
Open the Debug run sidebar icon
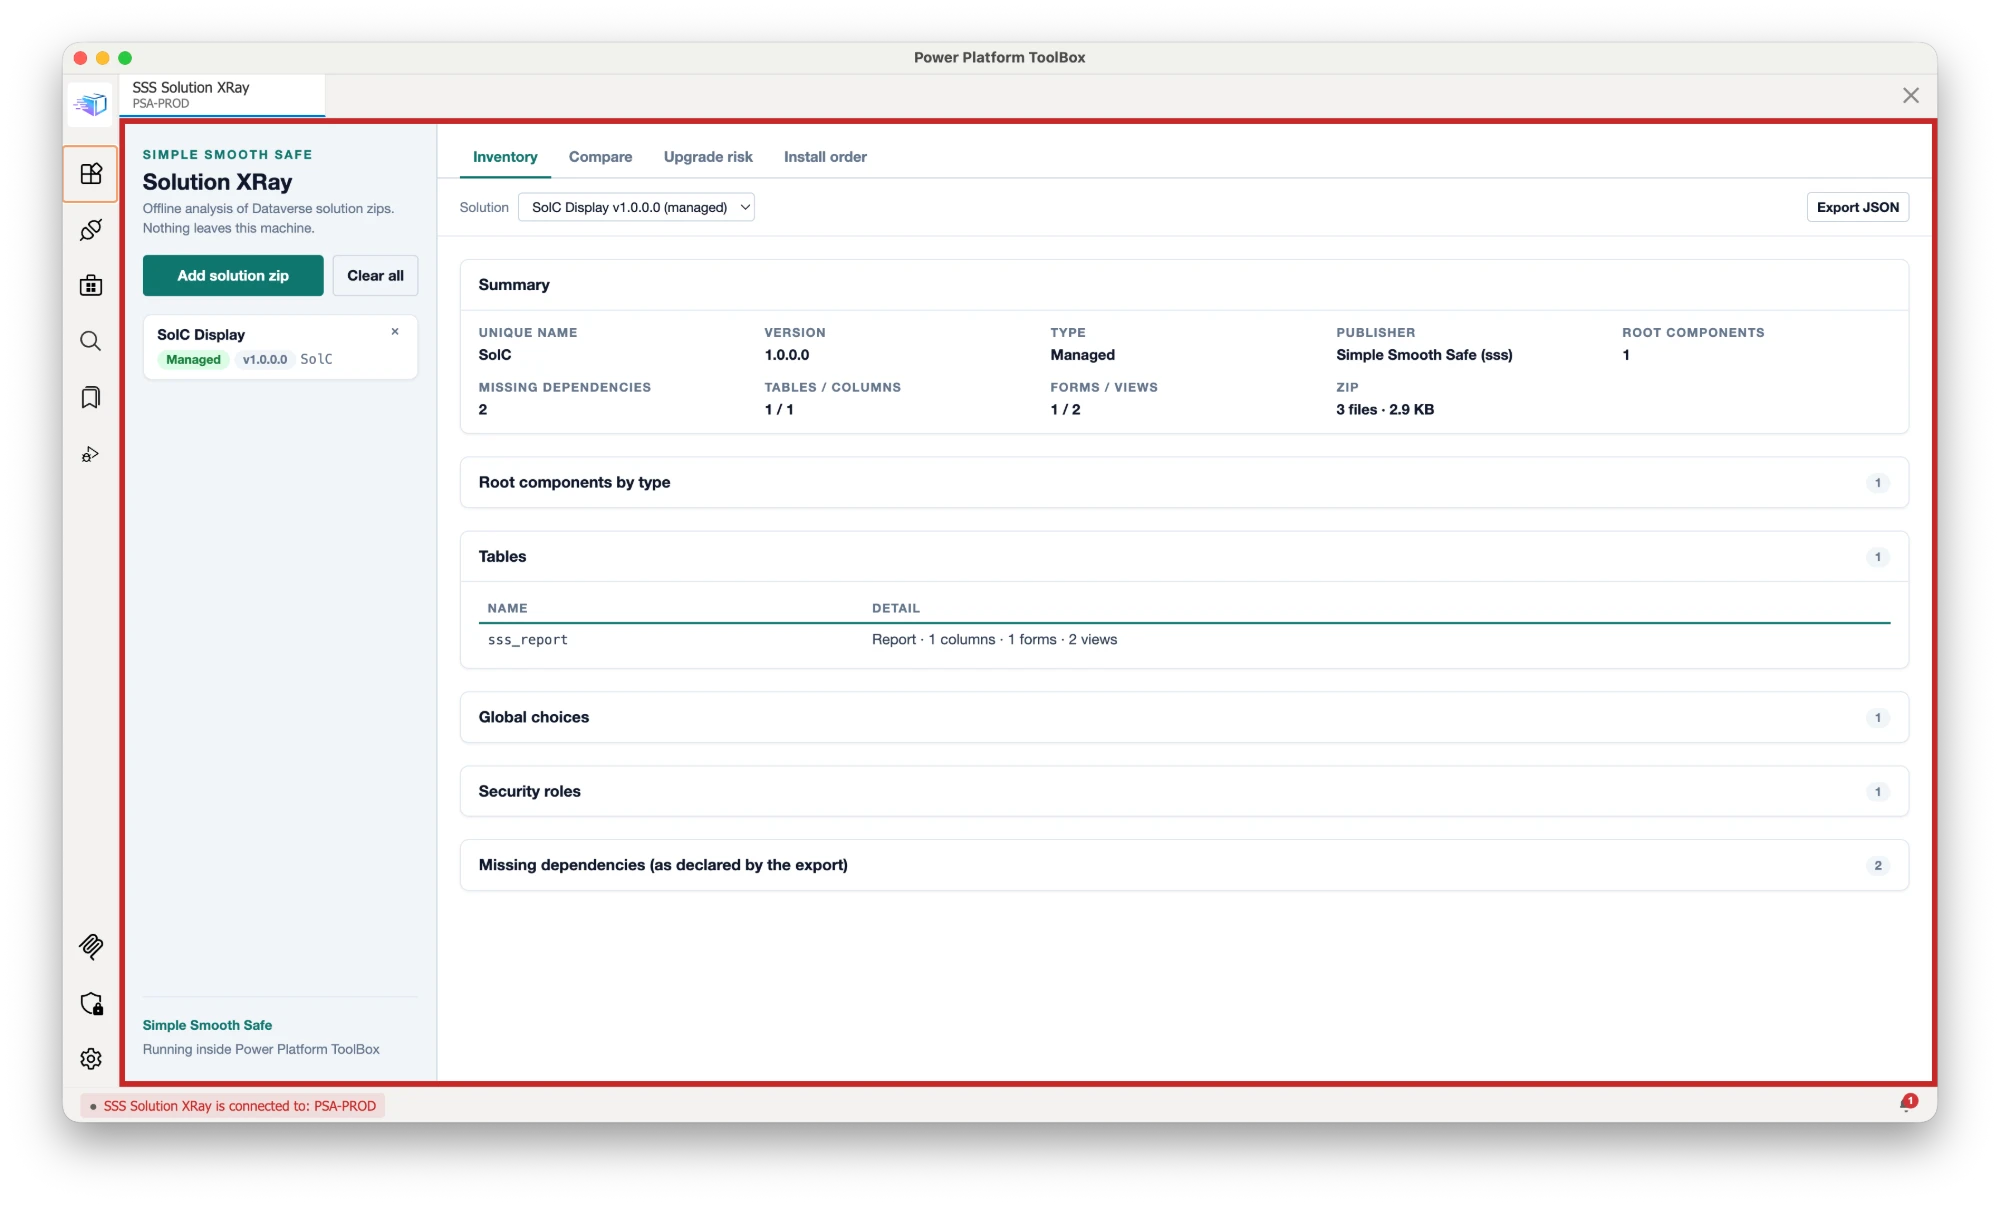pos(91,454)
